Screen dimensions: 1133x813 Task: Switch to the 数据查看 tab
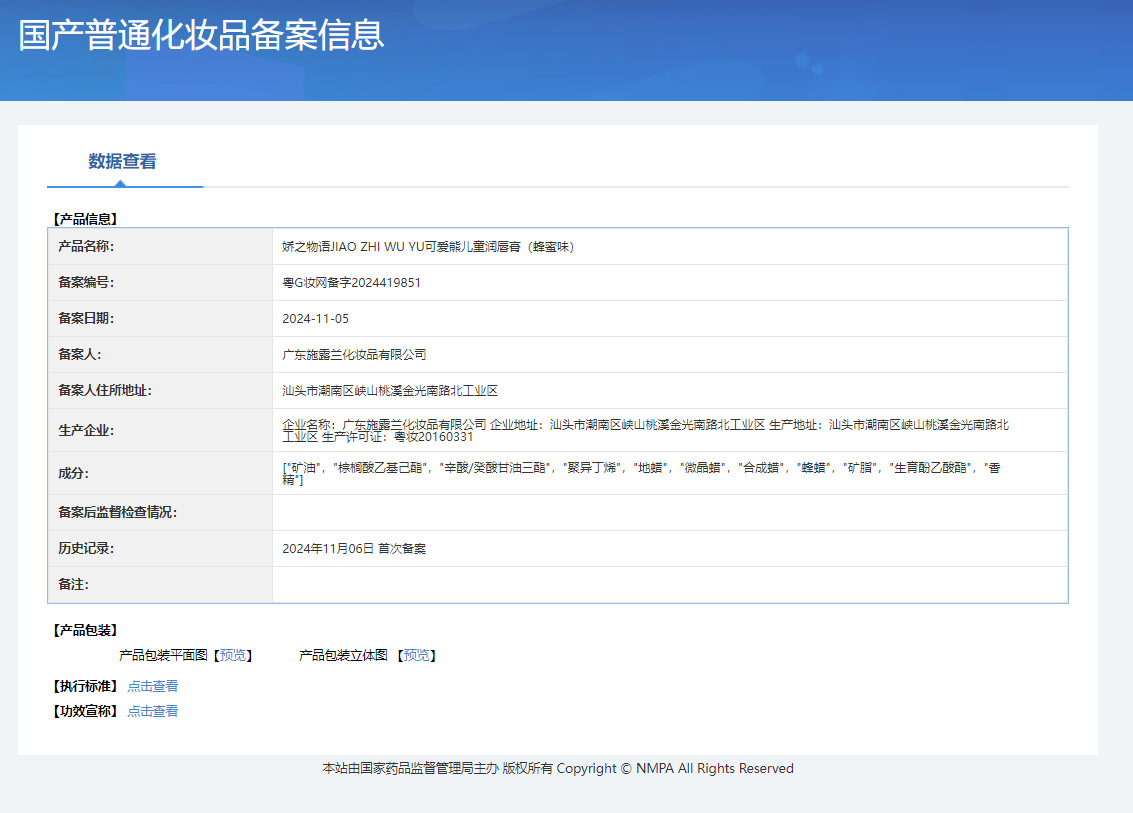[x=122, y=161]
